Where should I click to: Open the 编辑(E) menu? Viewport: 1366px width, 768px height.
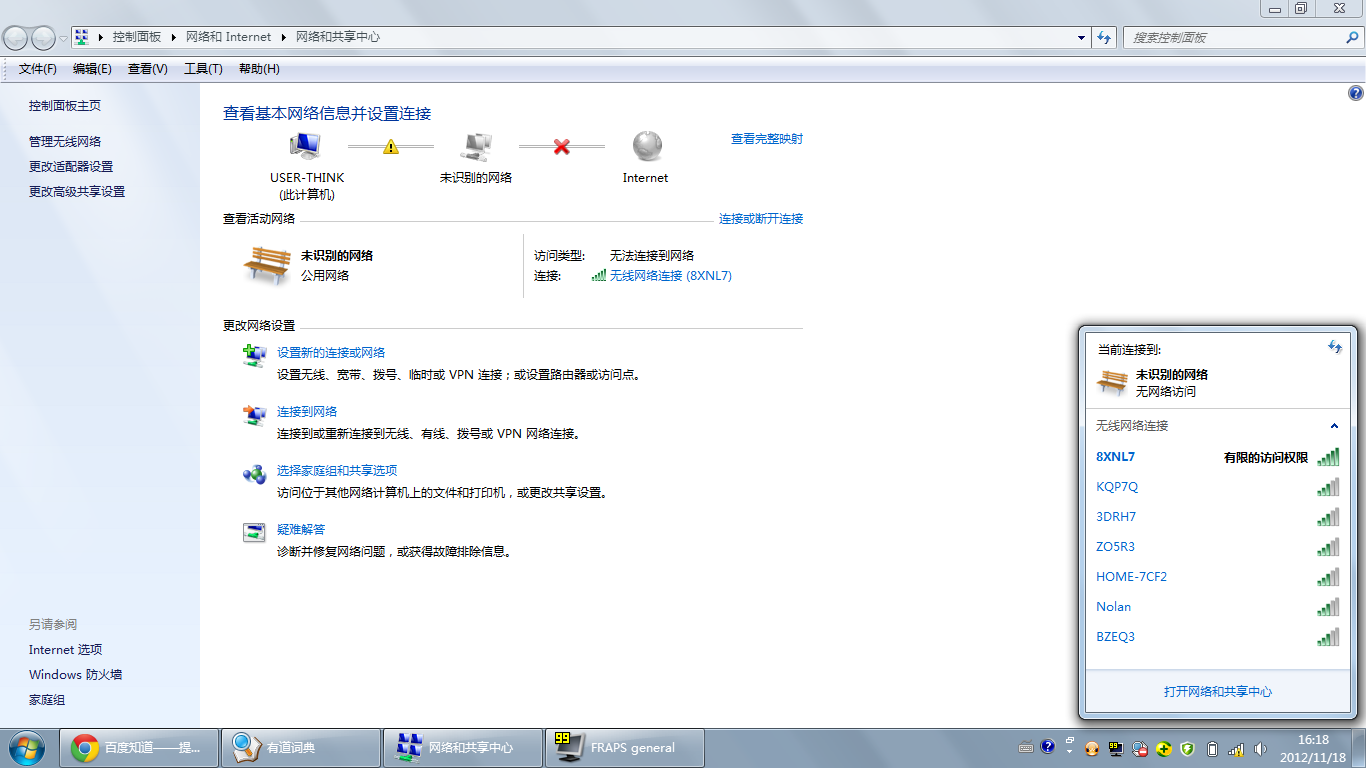pyautogui.click(x=92, y=69)
